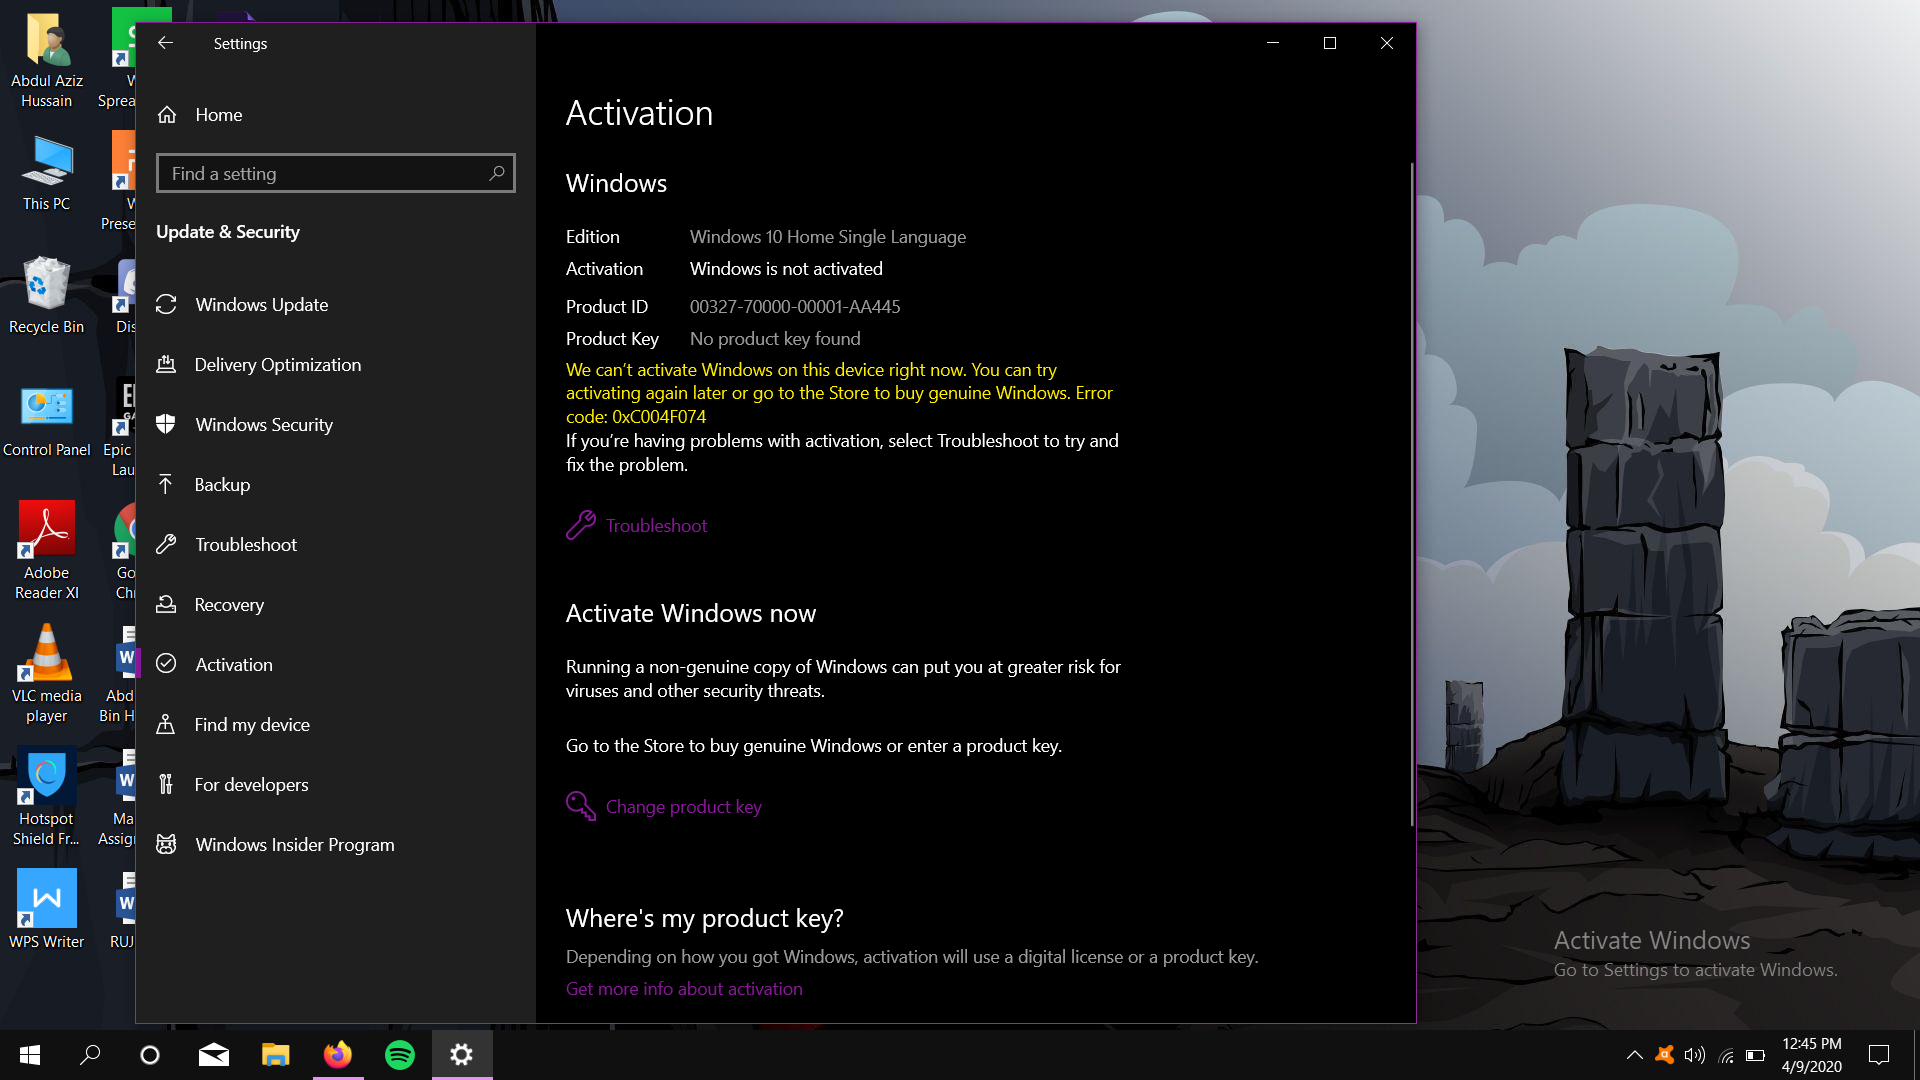Click Get more info about activation link
Viewport: 1920px width, 1080px height.
click(684, 989)
